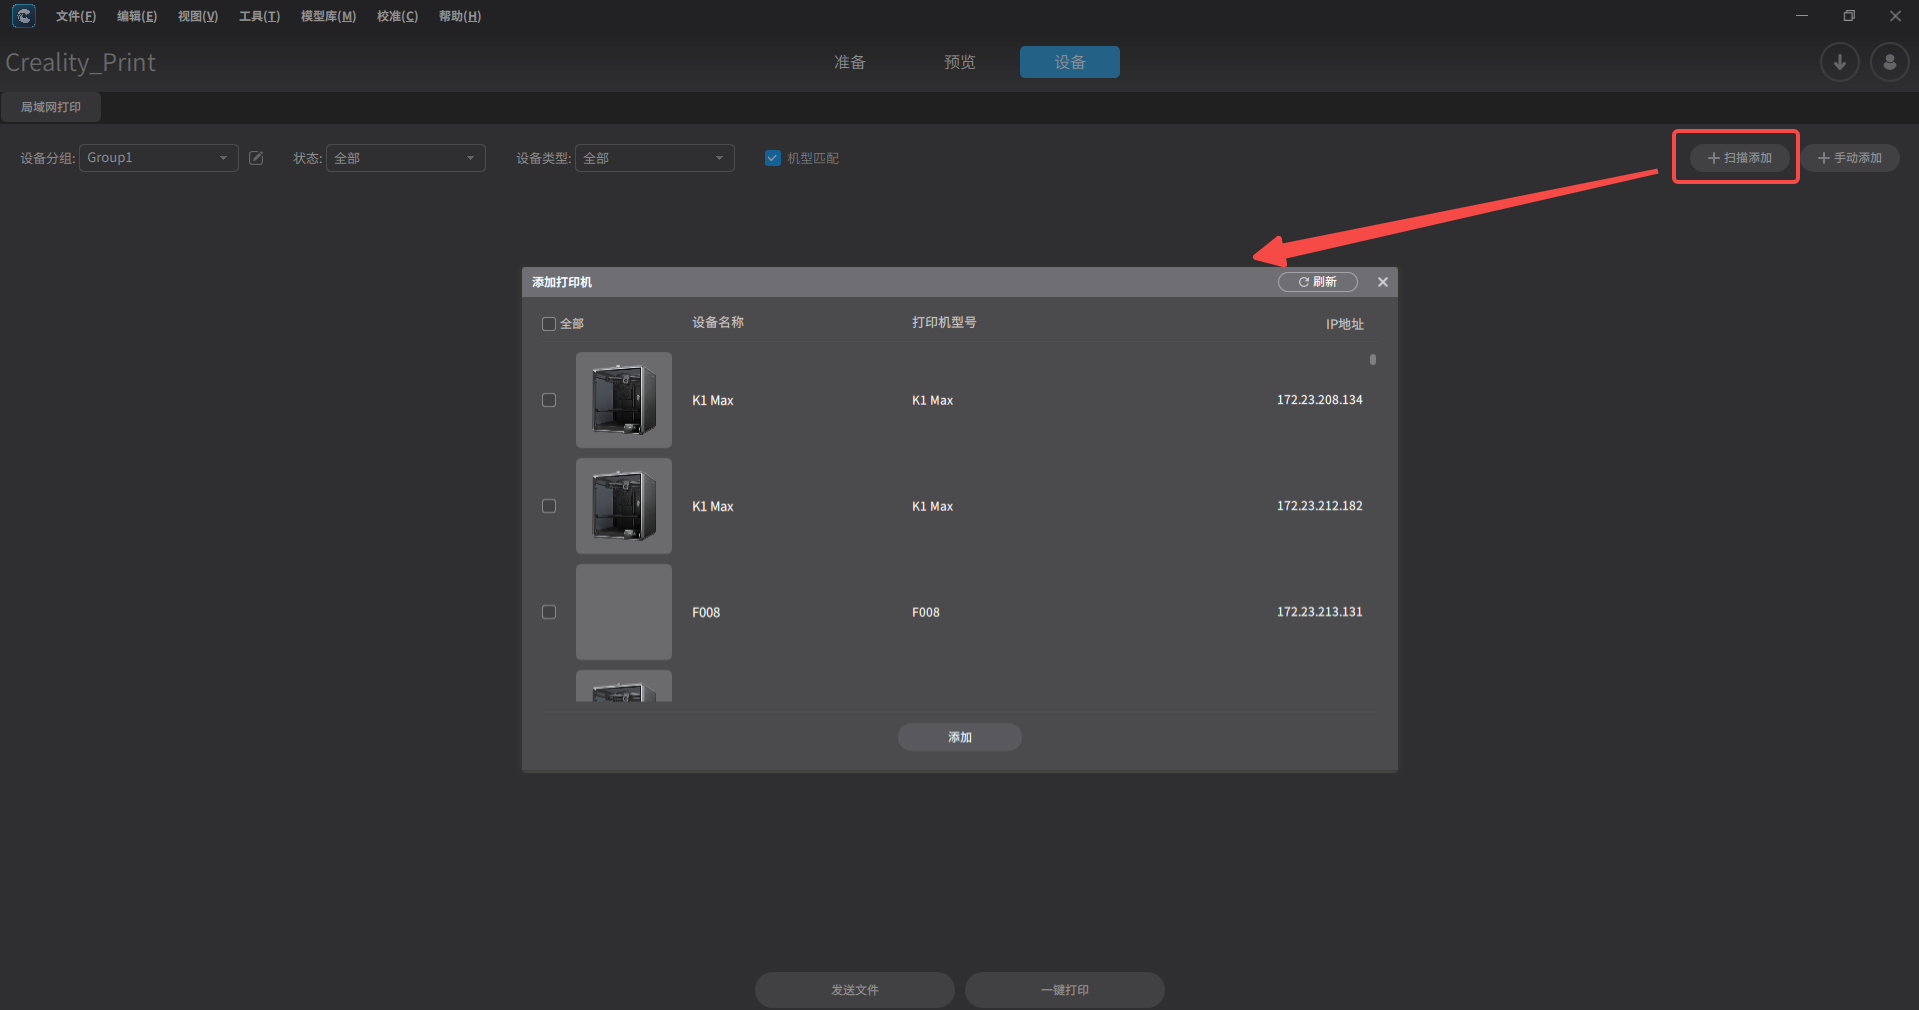The width and height of the screenshot is (1919, 1010).
Task: Switch to the 预览 tab
Action: point(960,62)
